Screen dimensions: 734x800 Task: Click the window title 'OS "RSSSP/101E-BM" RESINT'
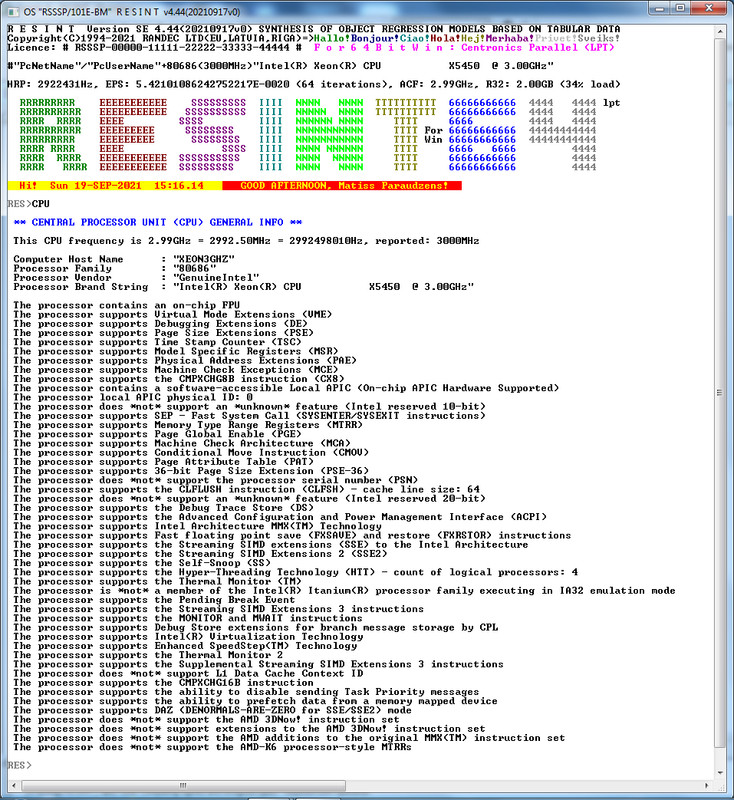(132, 11)
